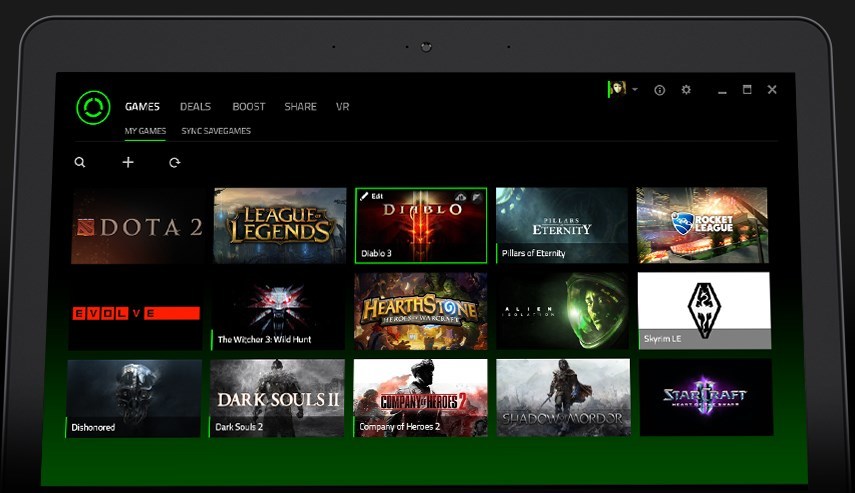Viewport: 855px width, 493px height.
Task: Select the League of Legends tile
Action: click(280, 226)
